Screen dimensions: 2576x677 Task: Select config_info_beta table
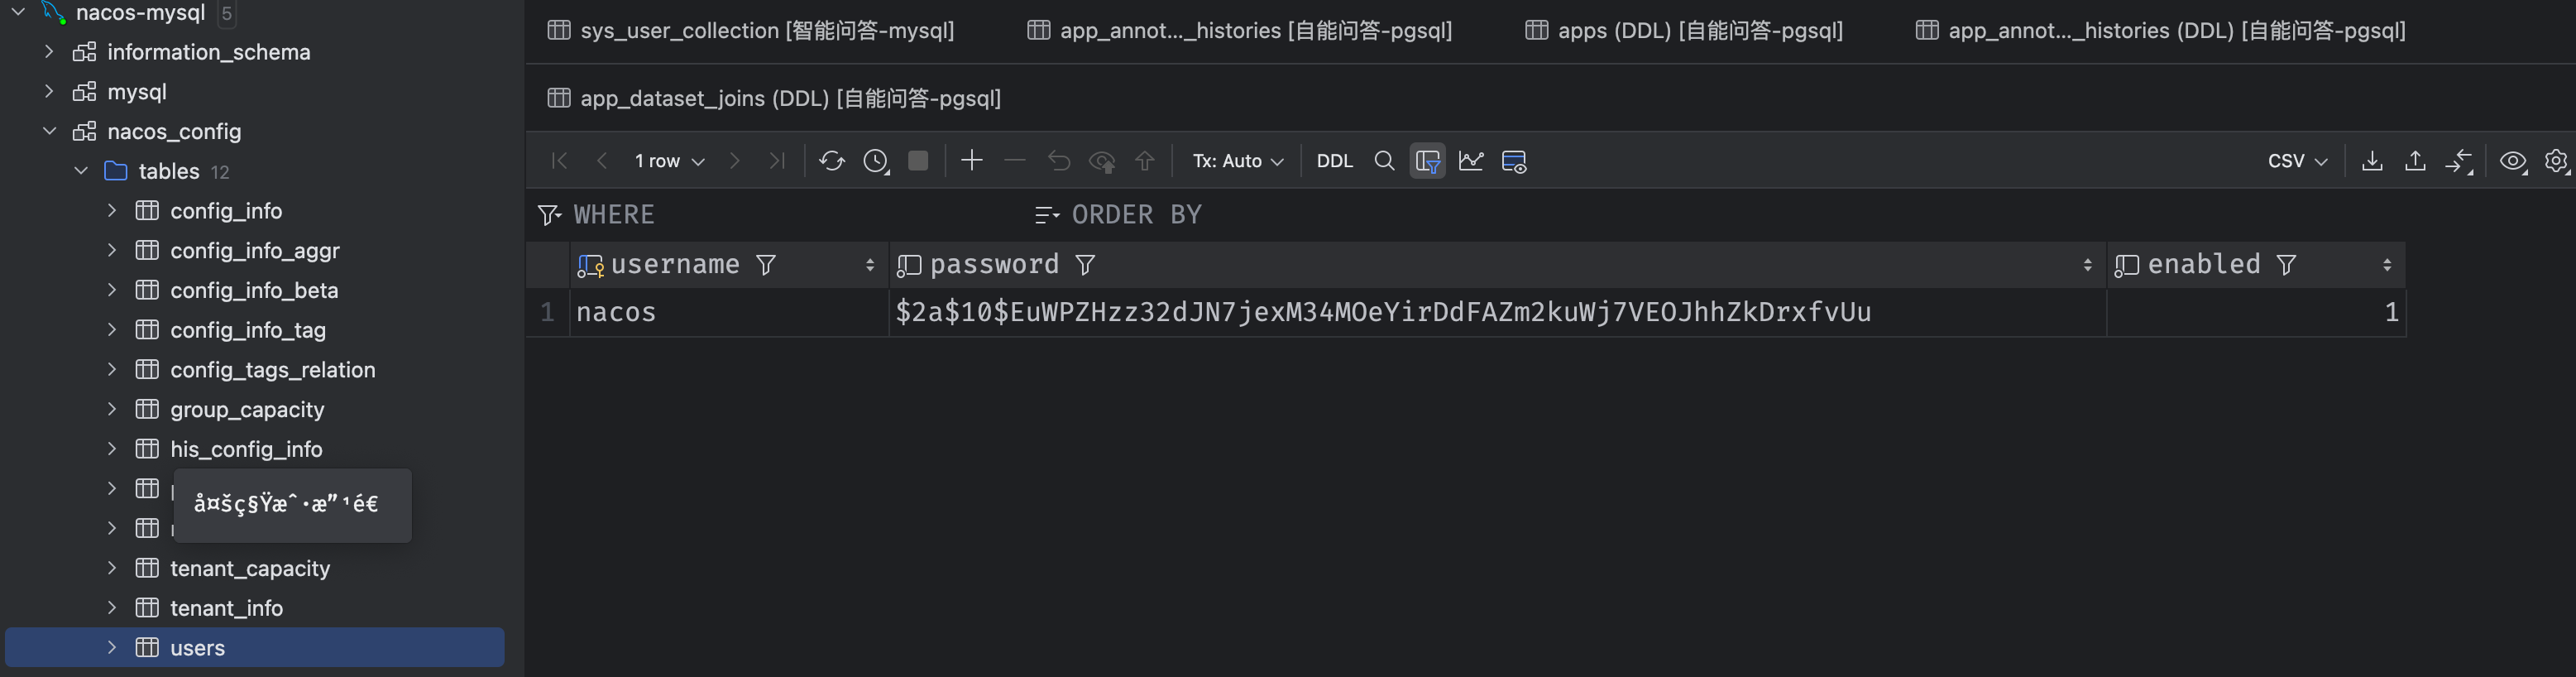pos(254,290)
